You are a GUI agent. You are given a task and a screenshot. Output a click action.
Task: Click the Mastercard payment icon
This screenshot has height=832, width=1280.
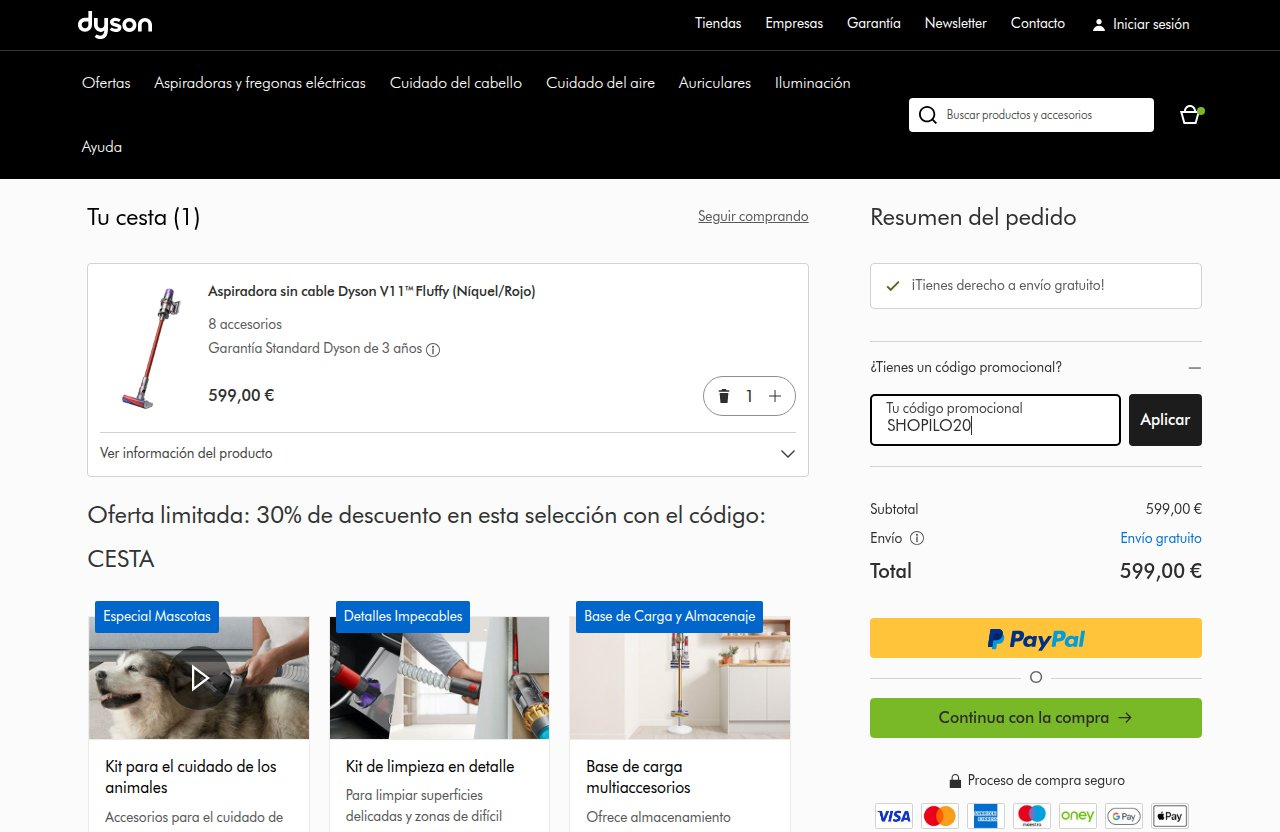(x=940, y=816)
